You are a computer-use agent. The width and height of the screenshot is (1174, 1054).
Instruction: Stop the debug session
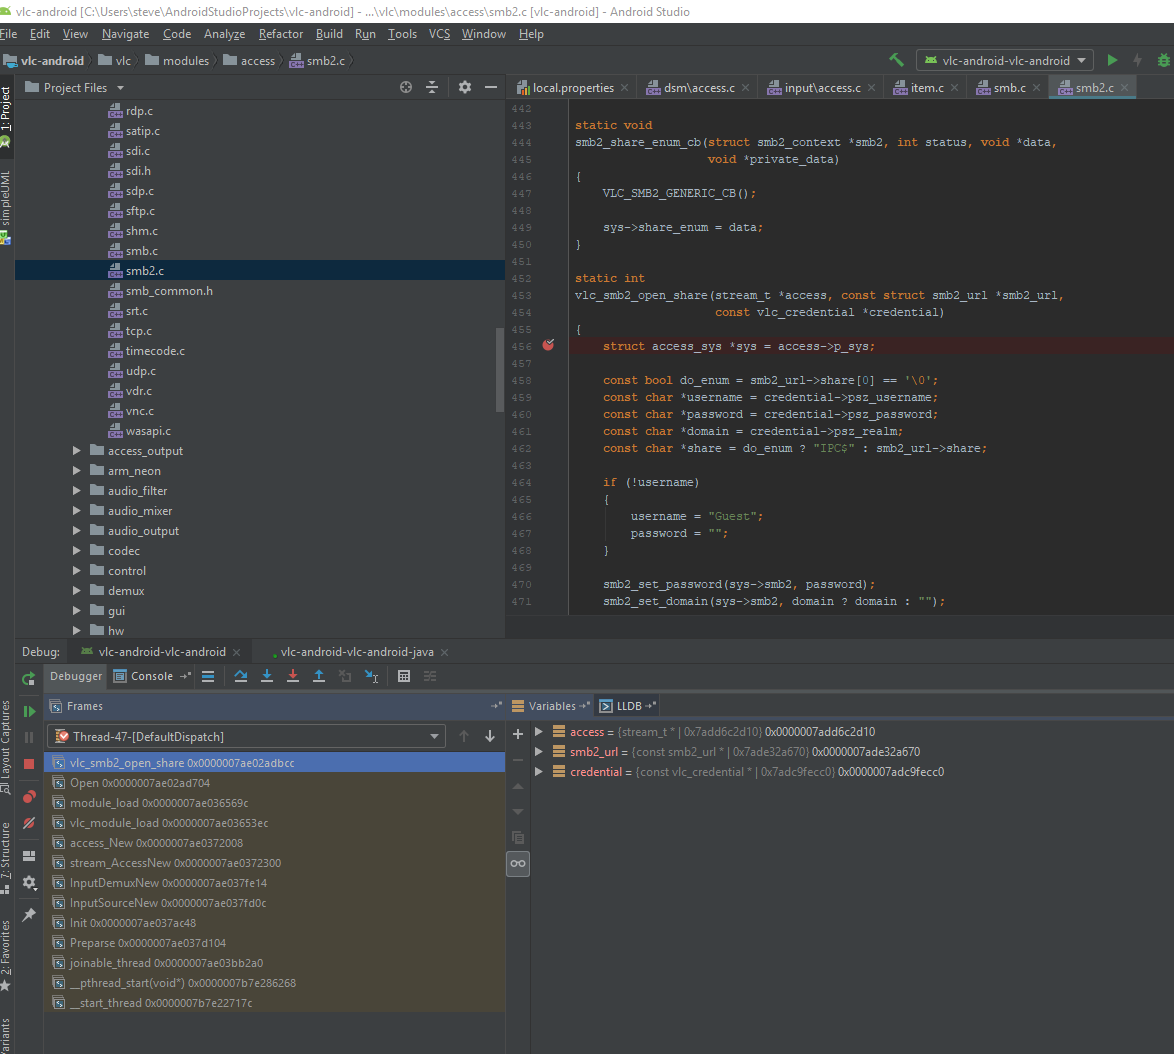(x=29, y=764)
